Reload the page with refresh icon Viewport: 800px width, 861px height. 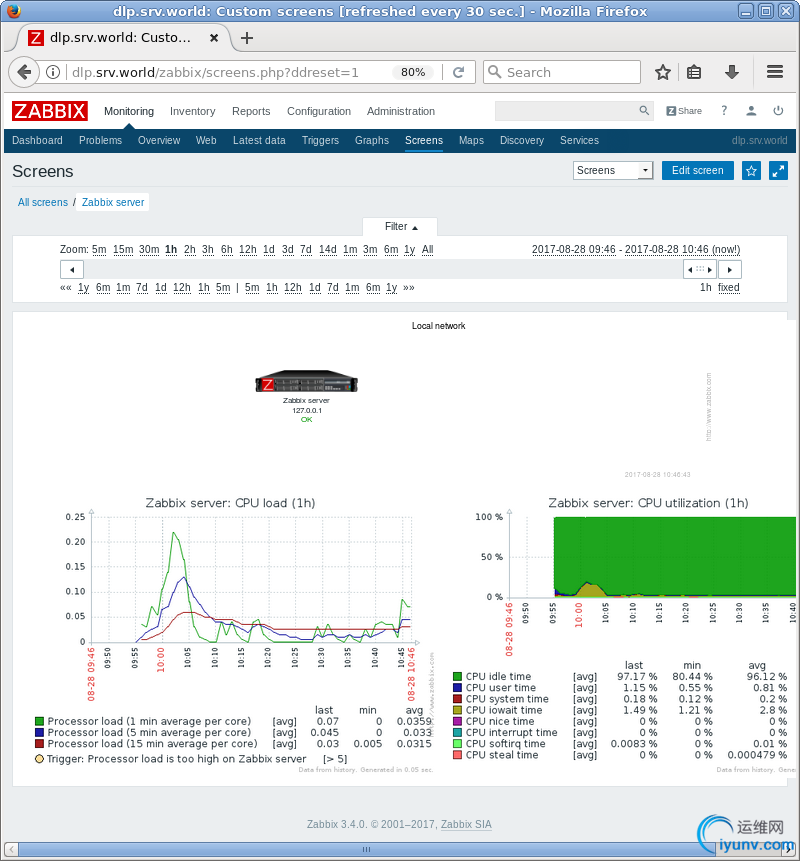pos(458,72)
